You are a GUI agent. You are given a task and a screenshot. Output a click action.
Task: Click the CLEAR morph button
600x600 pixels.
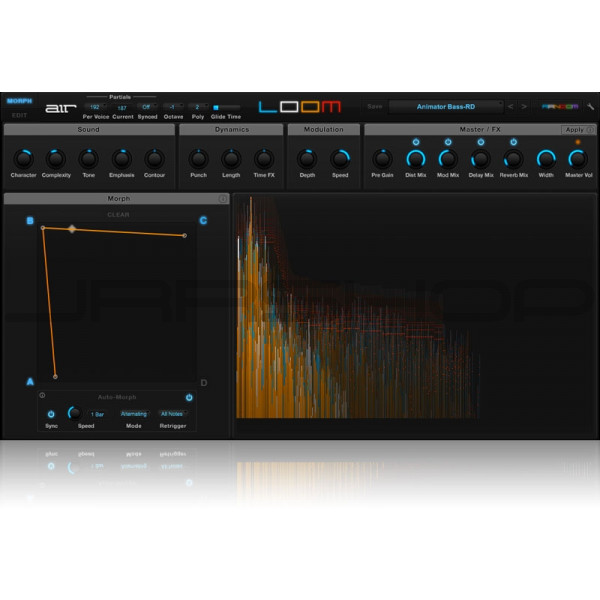click(118, 215)
